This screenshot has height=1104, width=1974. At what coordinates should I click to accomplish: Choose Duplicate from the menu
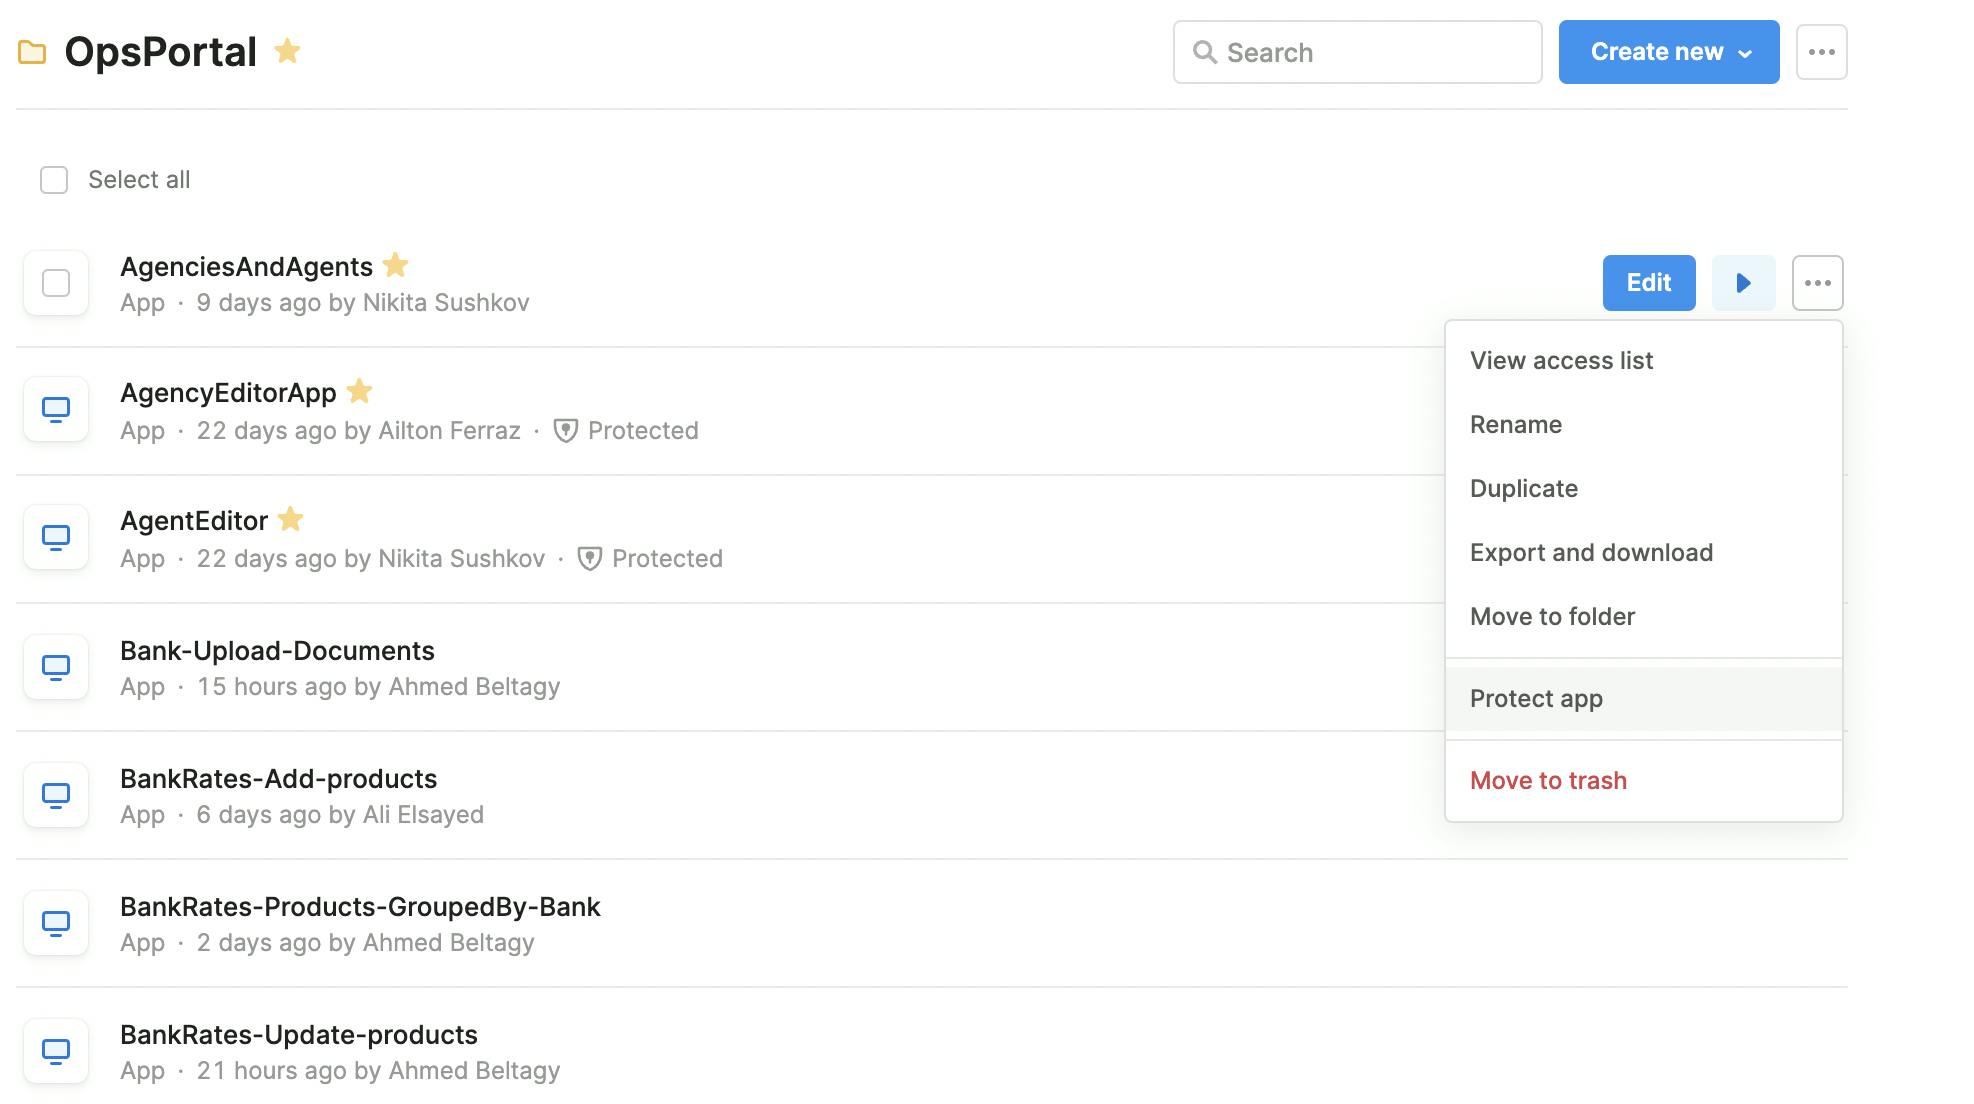(1643, 489)
